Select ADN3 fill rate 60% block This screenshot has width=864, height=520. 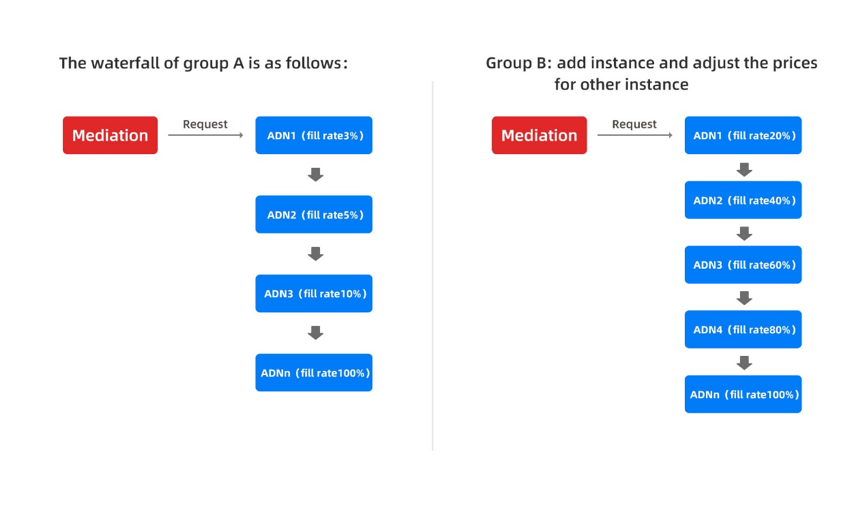pos(743,264)
